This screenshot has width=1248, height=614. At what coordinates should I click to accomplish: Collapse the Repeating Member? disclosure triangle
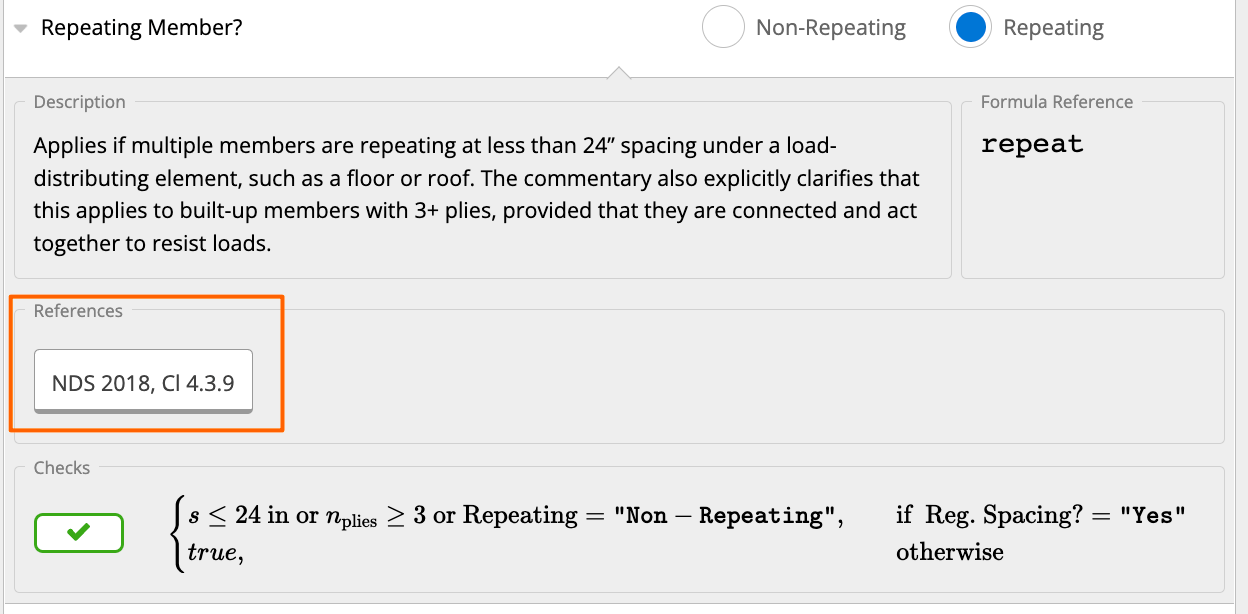(21, 29)
